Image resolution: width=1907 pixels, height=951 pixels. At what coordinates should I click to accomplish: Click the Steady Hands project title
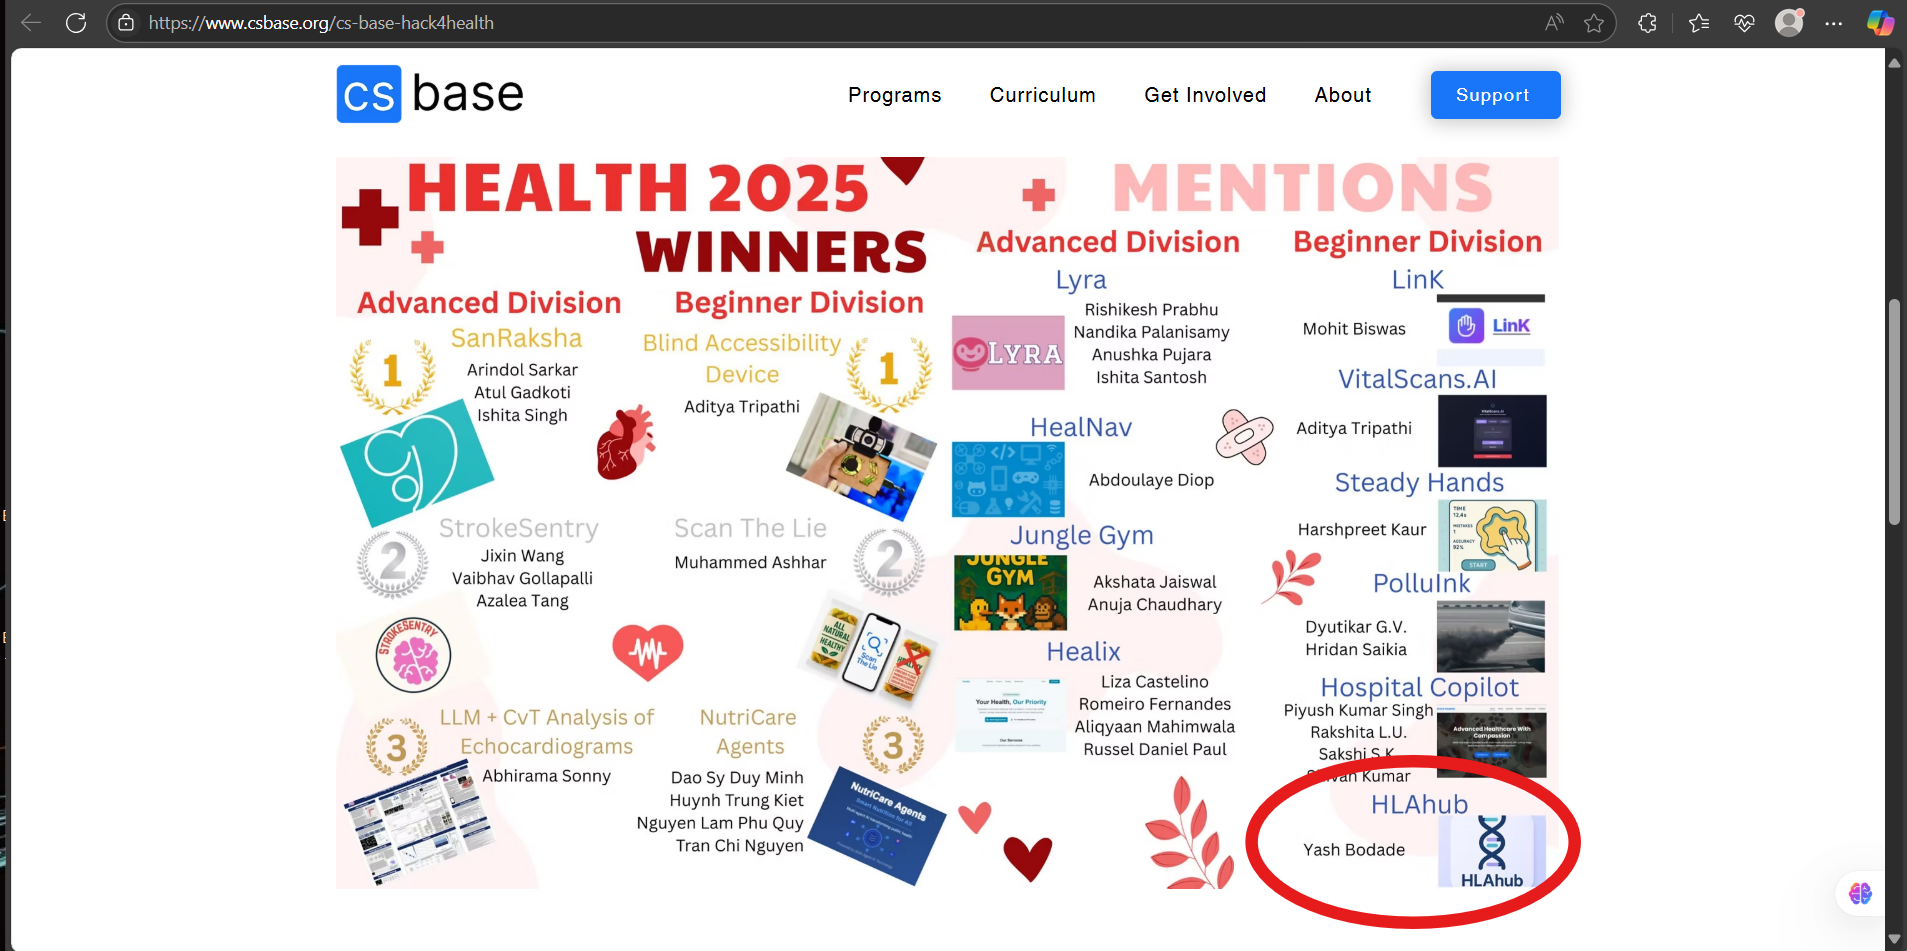tap(1420, 483)
